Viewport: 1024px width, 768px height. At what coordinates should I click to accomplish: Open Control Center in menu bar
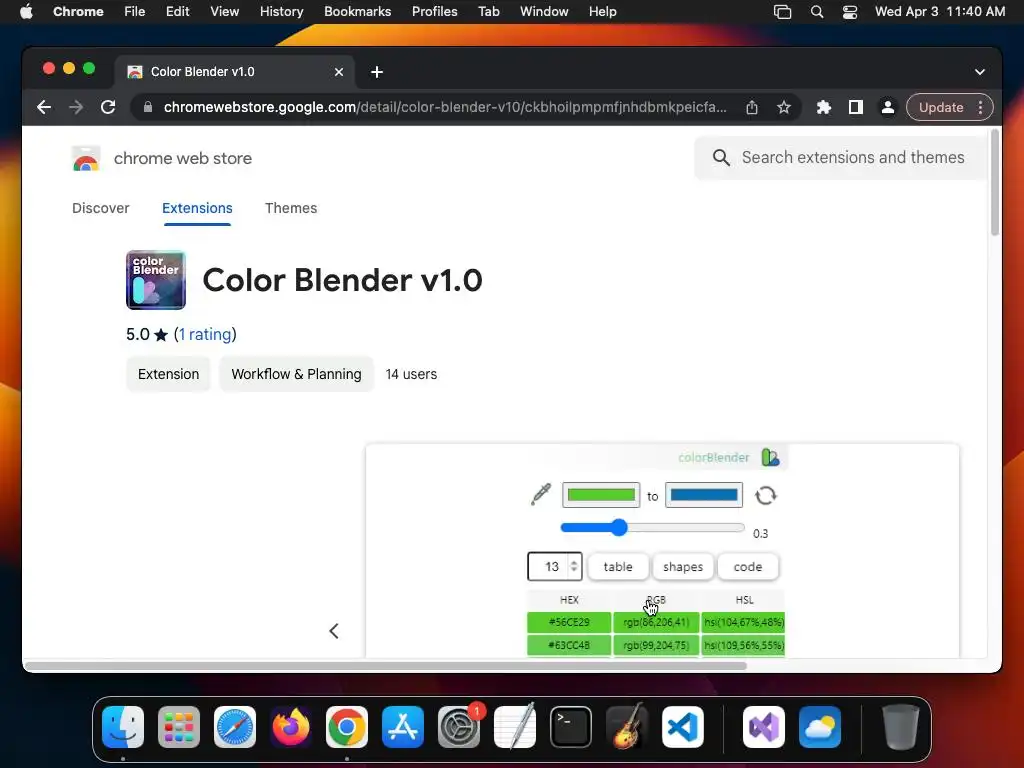click(x=850, y=12)
